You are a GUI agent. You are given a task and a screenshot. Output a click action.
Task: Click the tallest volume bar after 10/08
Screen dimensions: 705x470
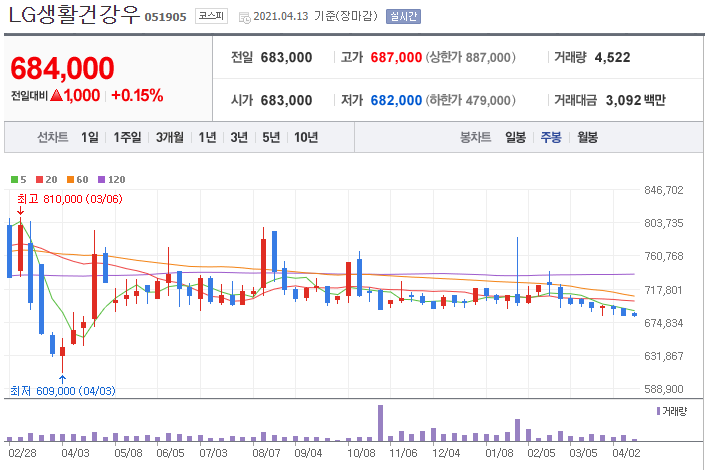(x=380, y=423)
